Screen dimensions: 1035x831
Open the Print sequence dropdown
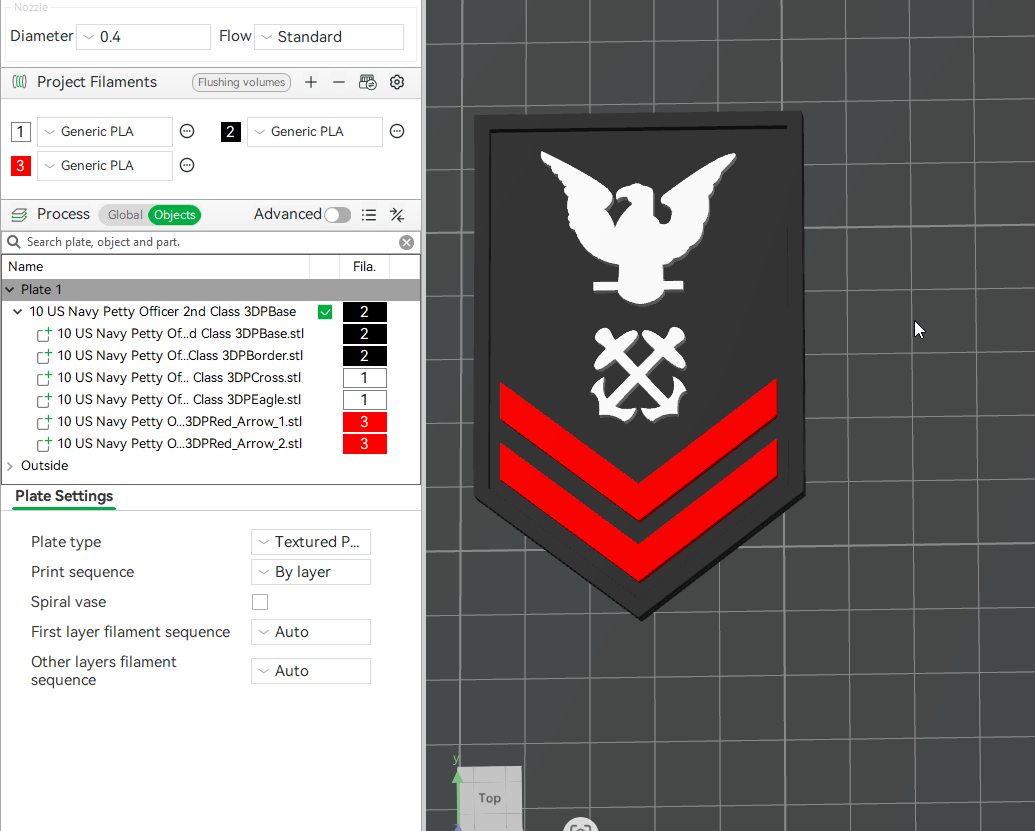310,571
